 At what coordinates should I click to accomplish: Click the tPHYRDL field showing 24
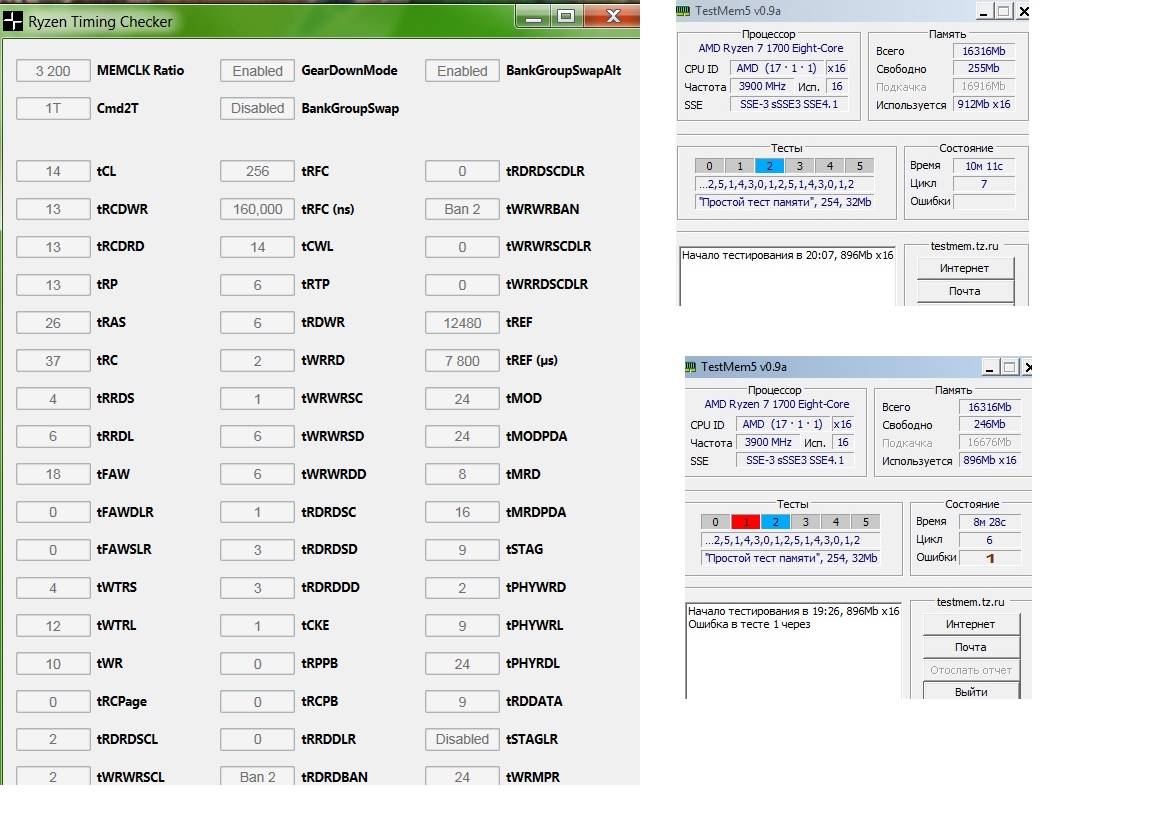(x=462, y=664)
